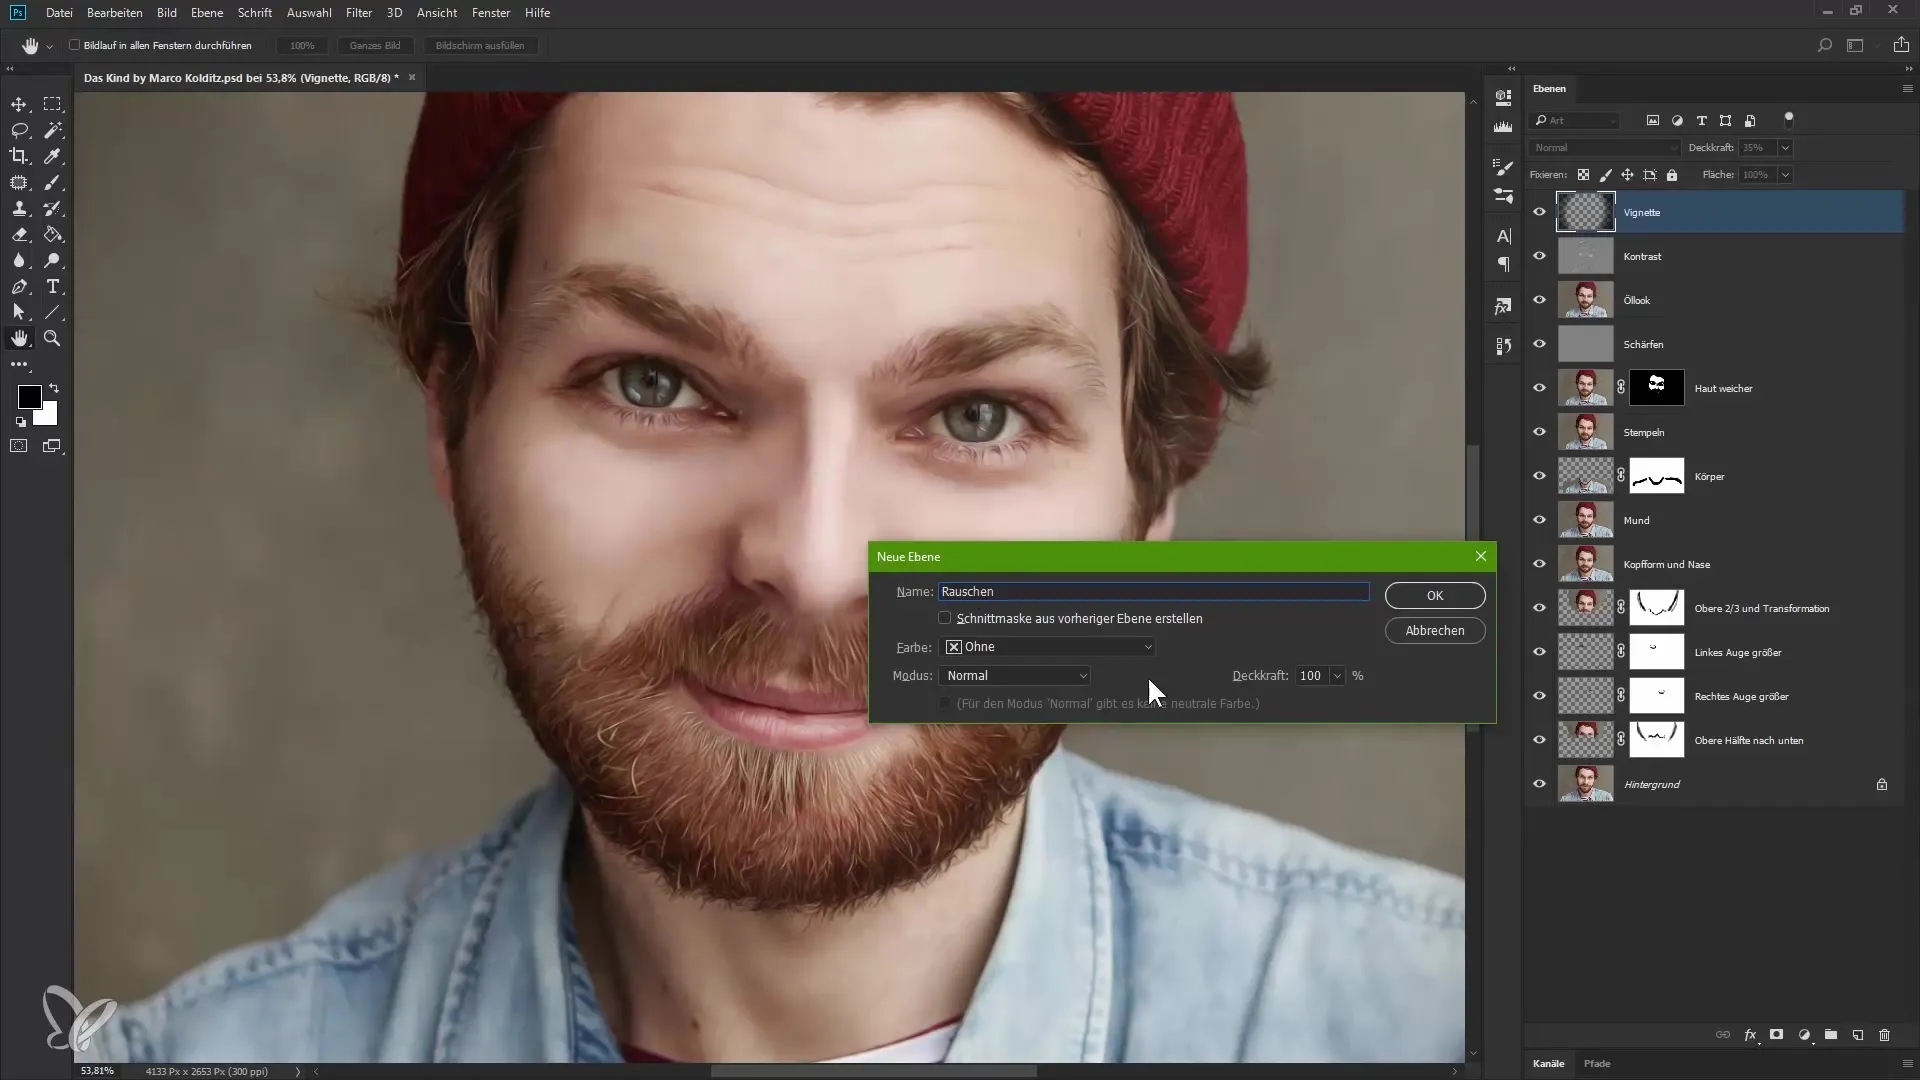Hide the Schärfen layer
The height and width of the screenshot is (1080, 1920).
pos(1540,344)
